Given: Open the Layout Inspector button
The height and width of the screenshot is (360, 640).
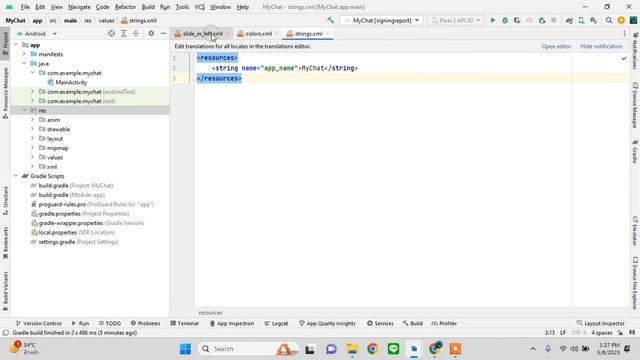Looking at the screenshot, I should coord(600,323).
